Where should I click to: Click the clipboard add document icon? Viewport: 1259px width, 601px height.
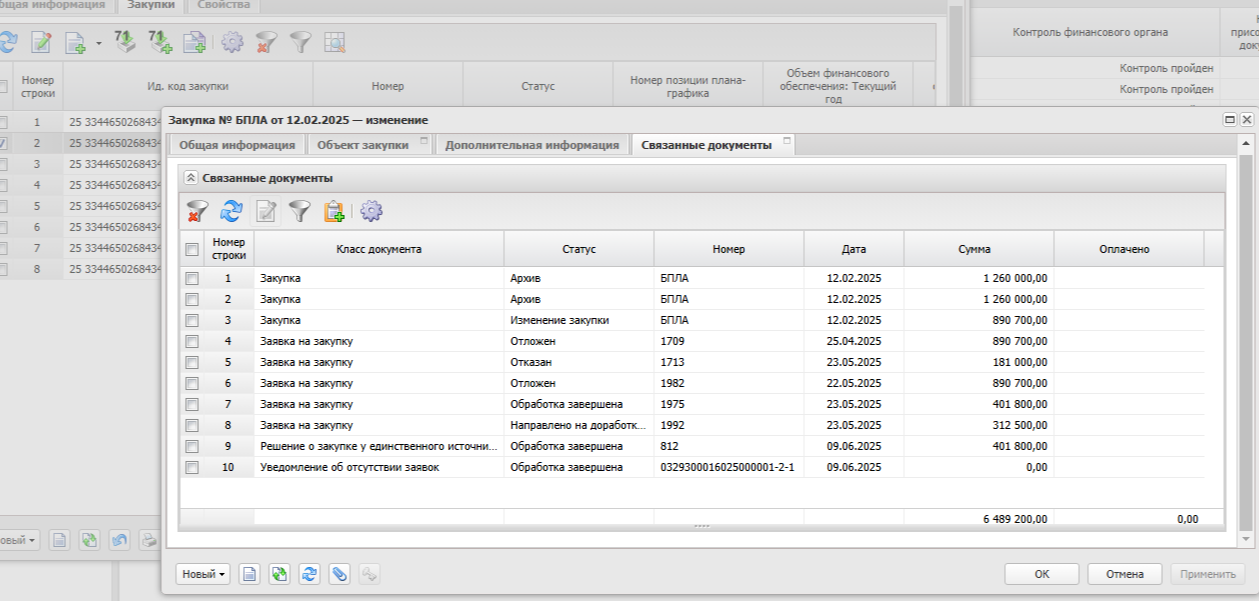[334, 211]
